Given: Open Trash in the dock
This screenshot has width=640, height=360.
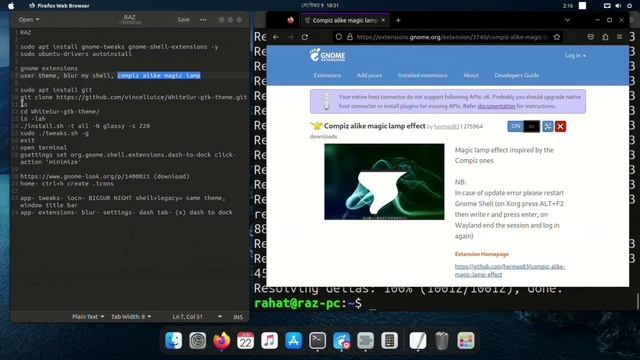Looking at the screenshot, I should [x=442, y=340].
